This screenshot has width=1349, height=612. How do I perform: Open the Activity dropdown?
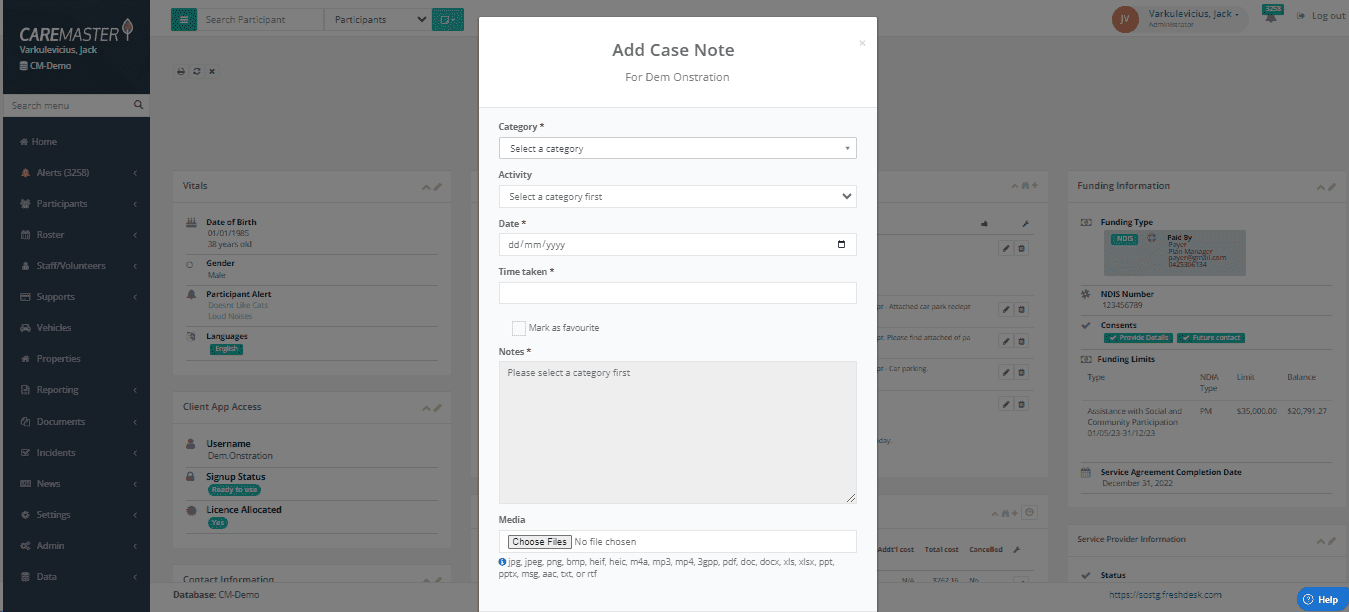point(677,196)
